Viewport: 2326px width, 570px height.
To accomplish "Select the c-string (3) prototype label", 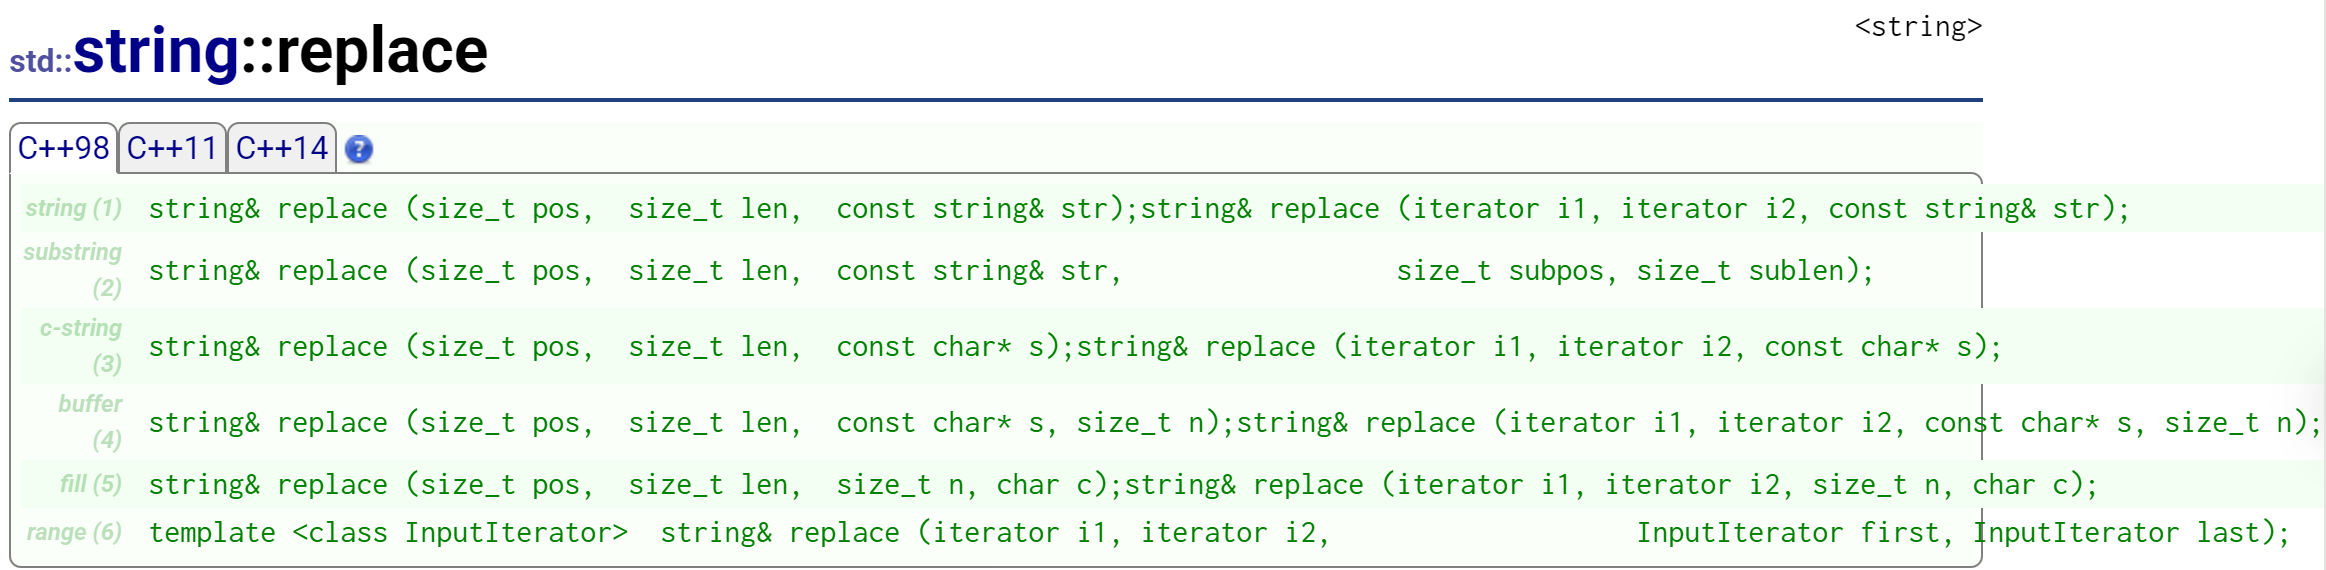I will (81, 346).
